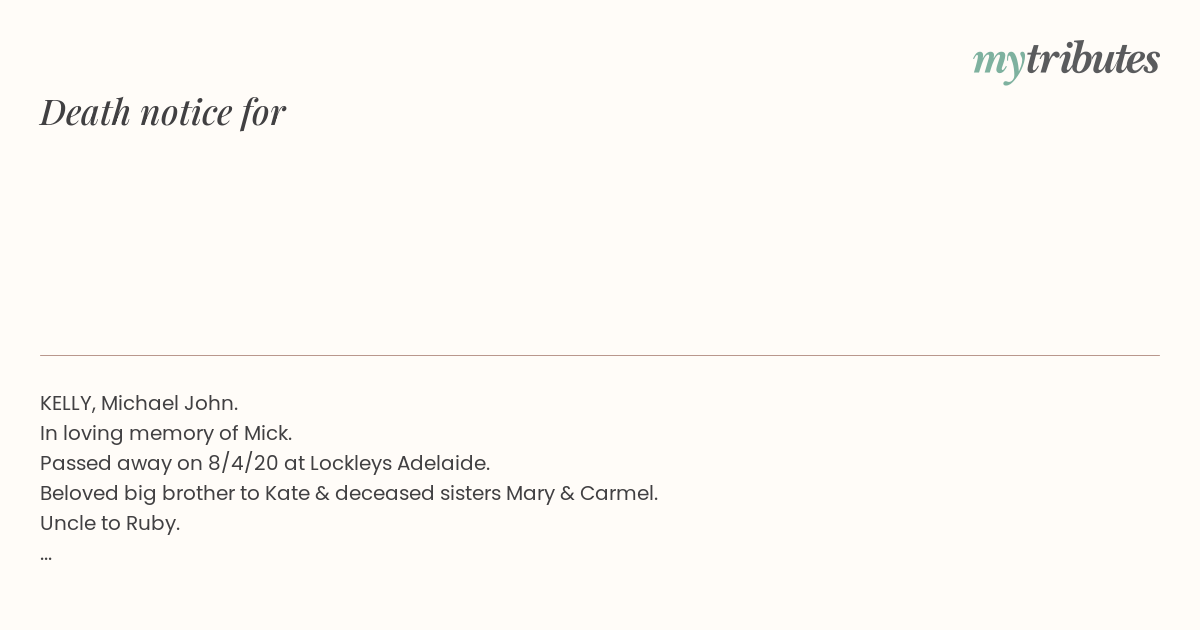Click the "Passed away on" text
Viewport: 1200px width, 630px height.
point(121,464)
